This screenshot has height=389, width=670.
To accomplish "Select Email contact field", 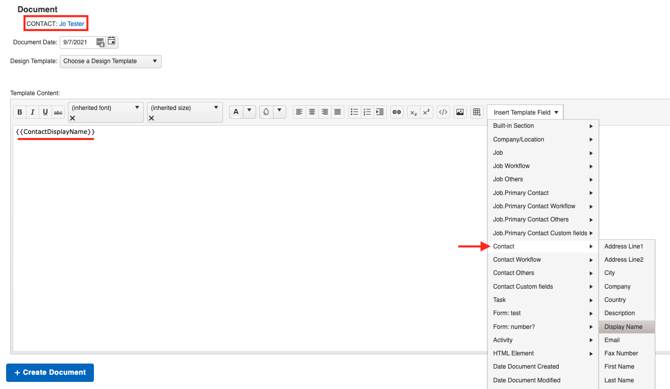I will point(627,340).
